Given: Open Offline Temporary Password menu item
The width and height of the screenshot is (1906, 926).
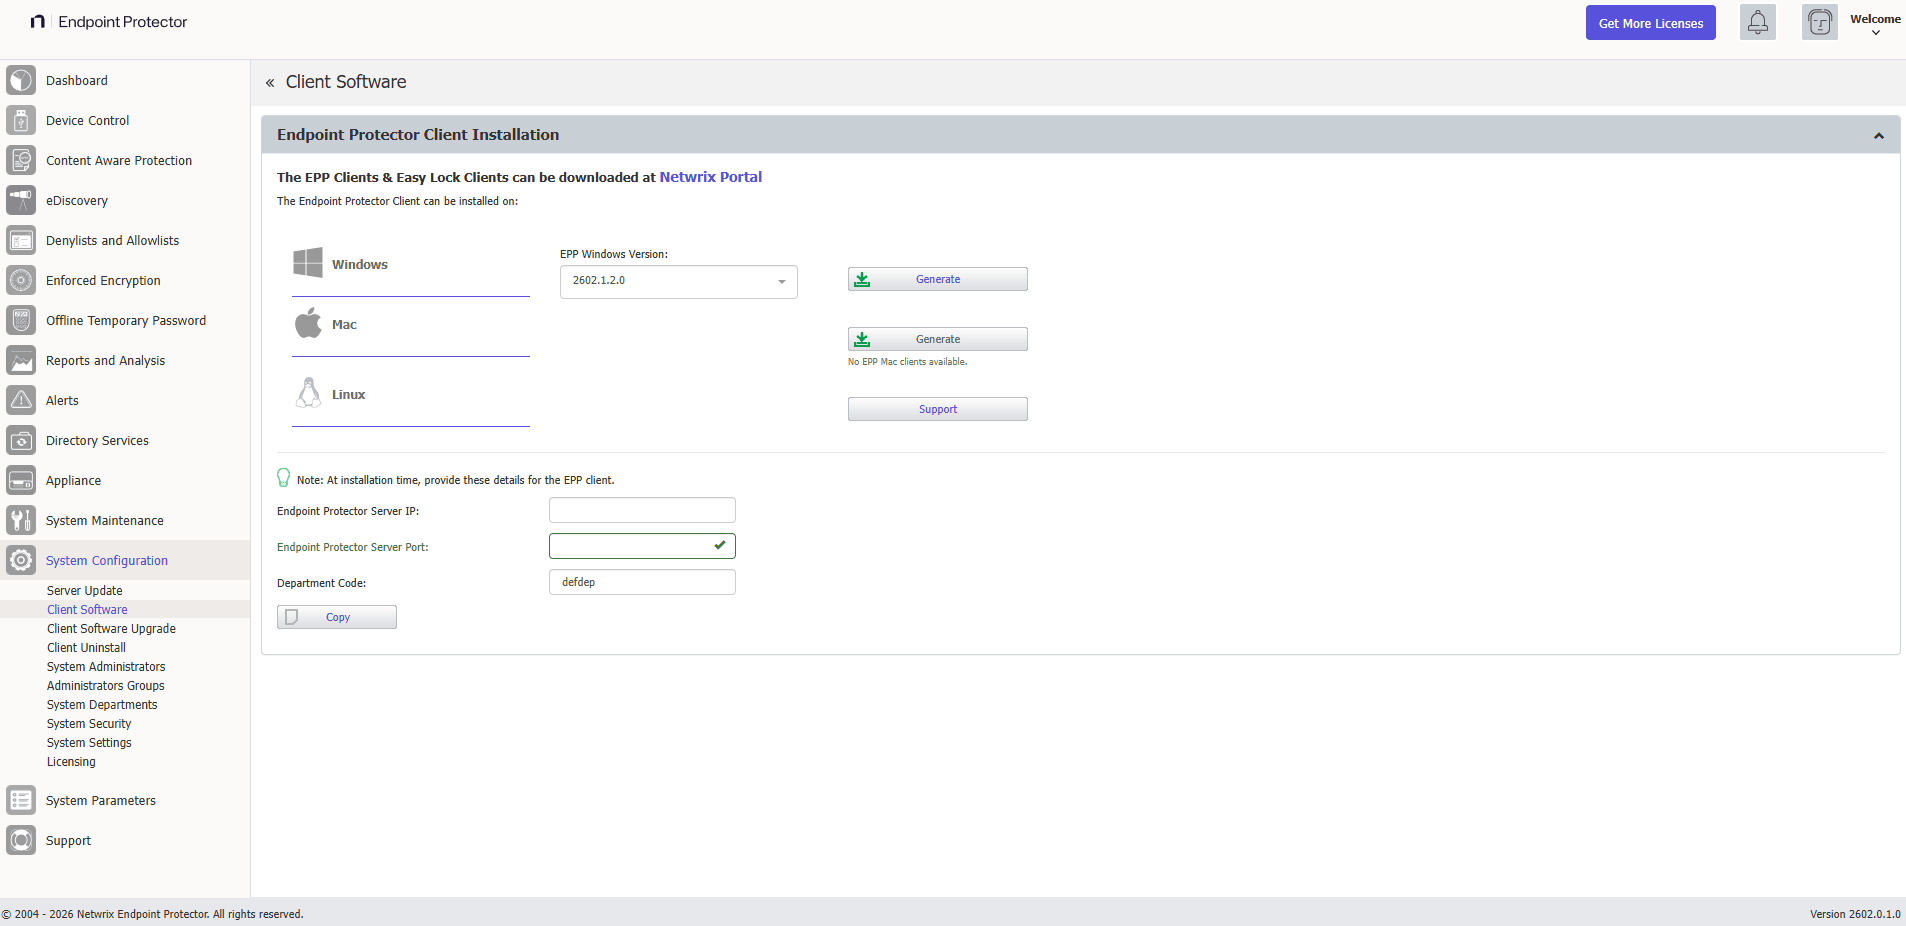Looking at the screenshot, I should [x=126, y=321].
